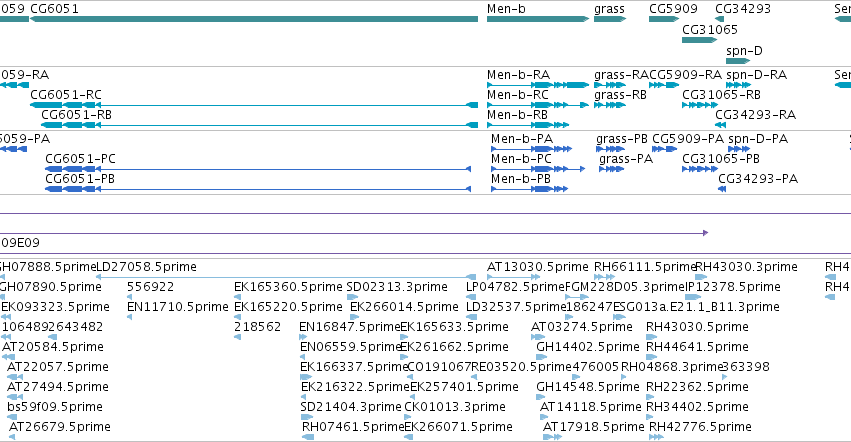Click EST SD02313.3prime label
The height and width of the screenshot is (442, 851).
pyautogui.click(x=397, y=287)
